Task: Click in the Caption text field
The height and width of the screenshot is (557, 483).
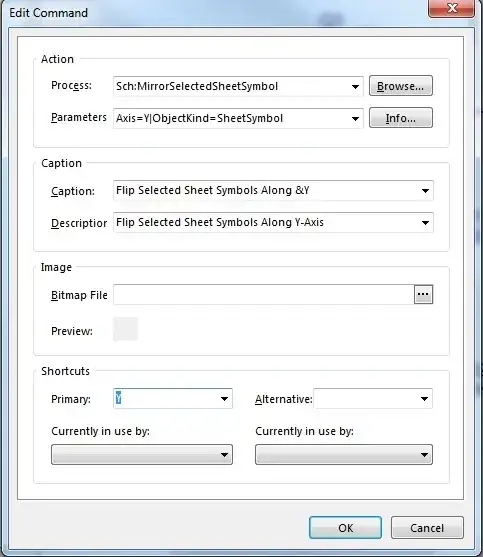Action: [266, 191]
